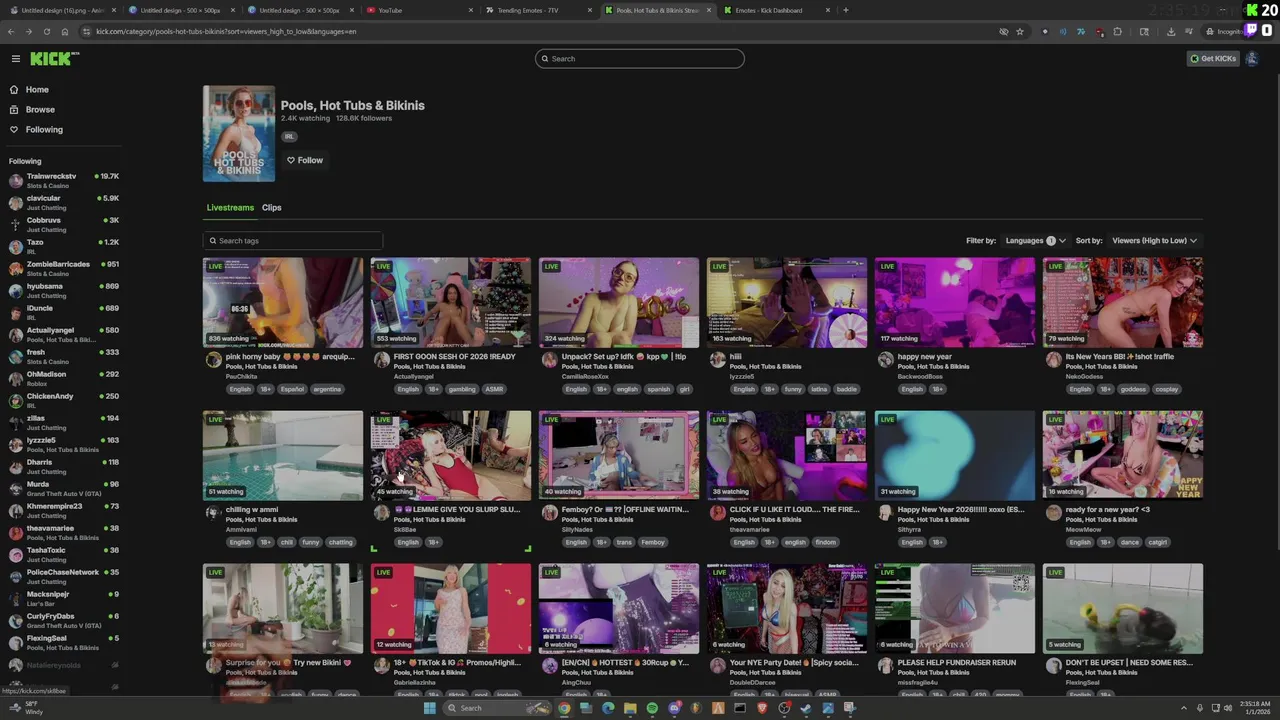Open stream thumbnail with 836 watching
Viewport: 1280px width, 720px height.
[283, 303]
